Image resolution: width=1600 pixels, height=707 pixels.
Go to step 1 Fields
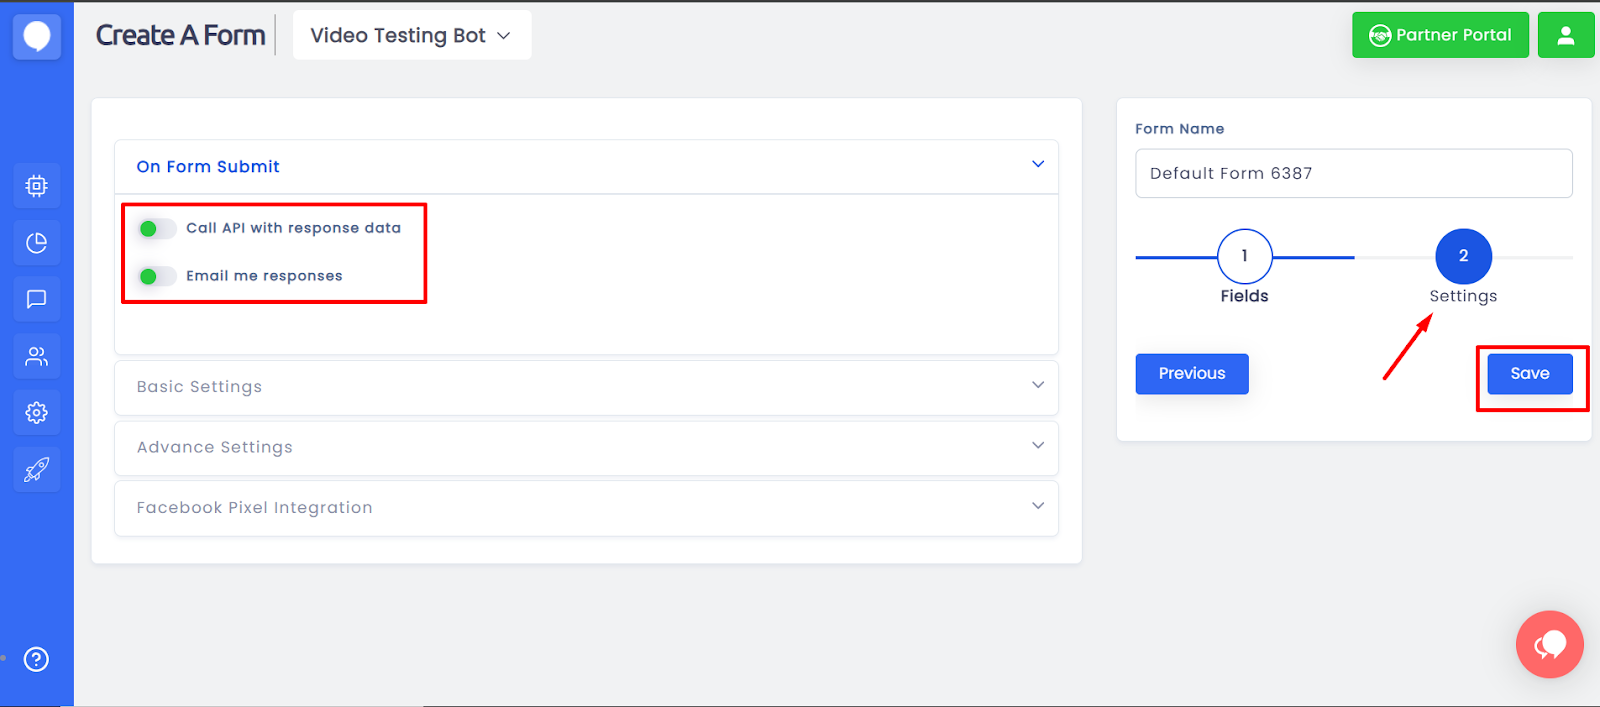coord(1244,257)
